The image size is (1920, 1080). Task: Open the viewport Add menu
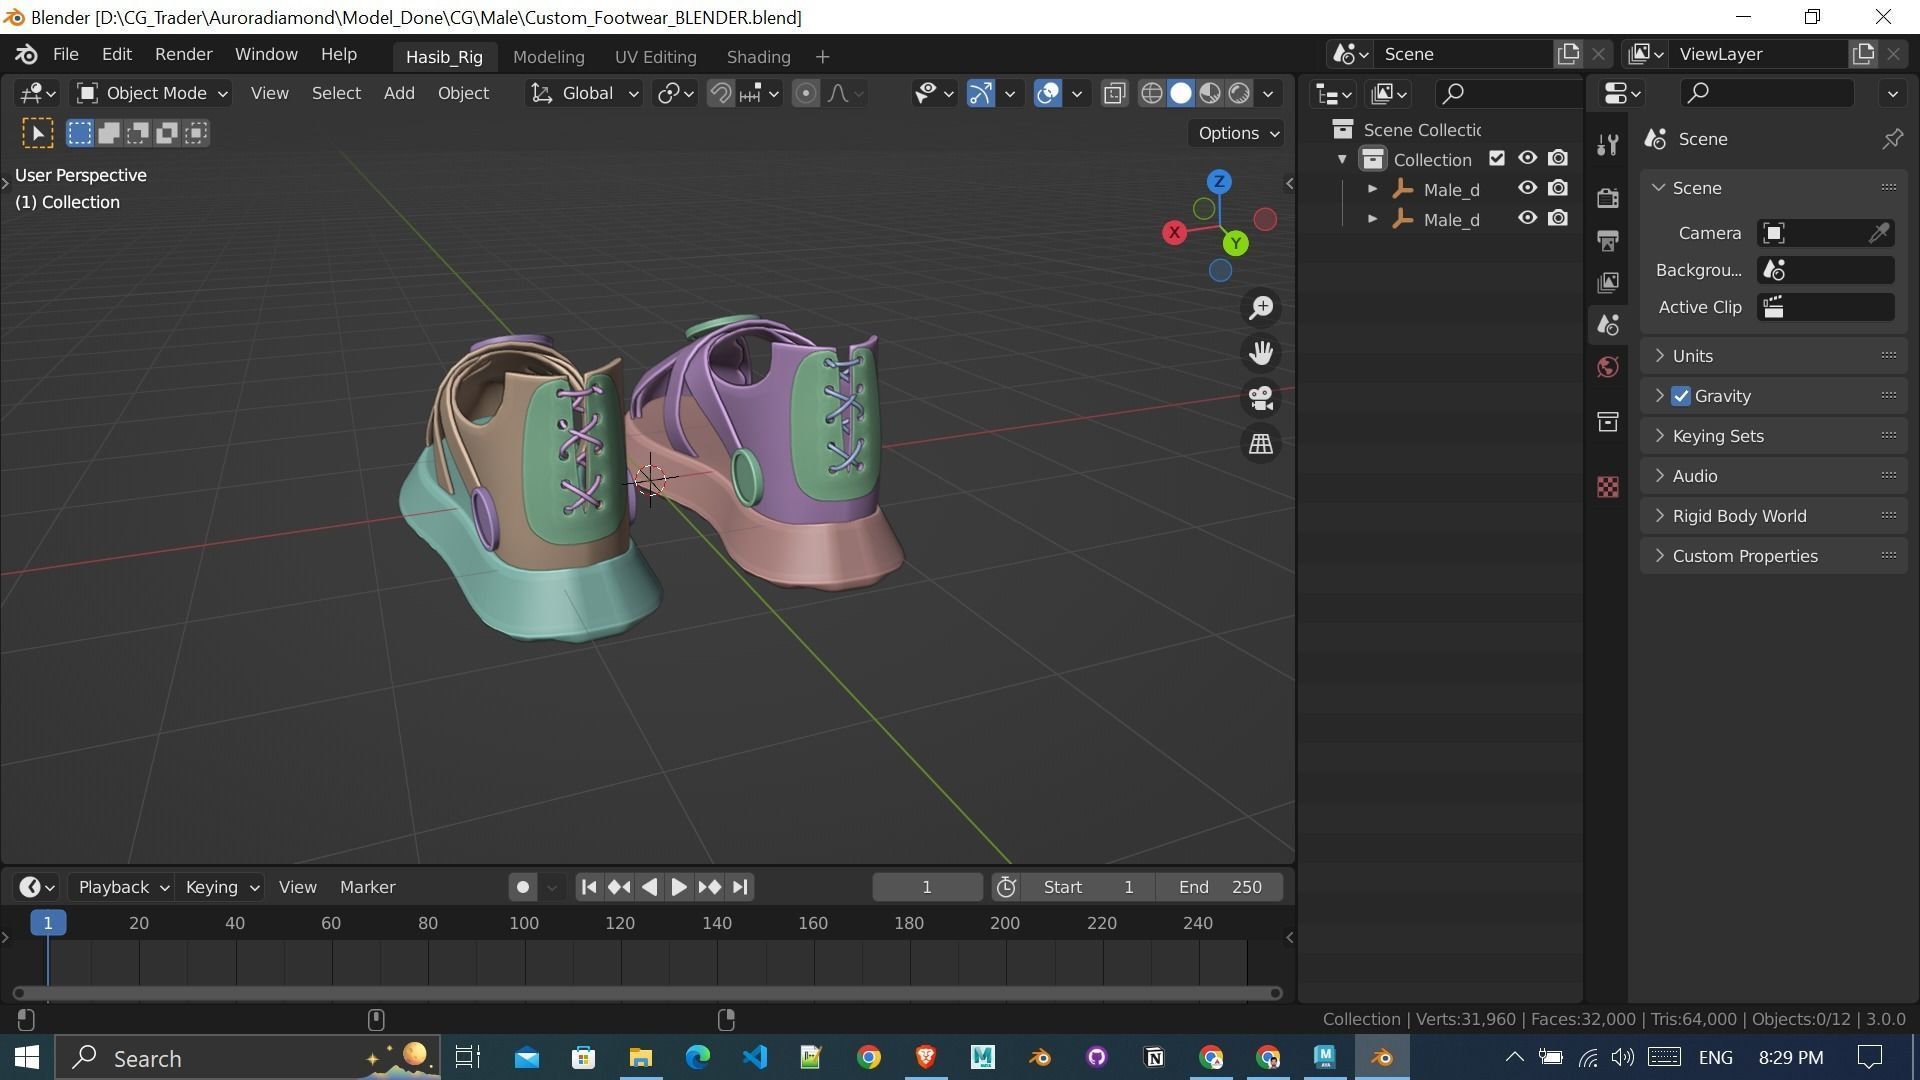tap(399, 93)
